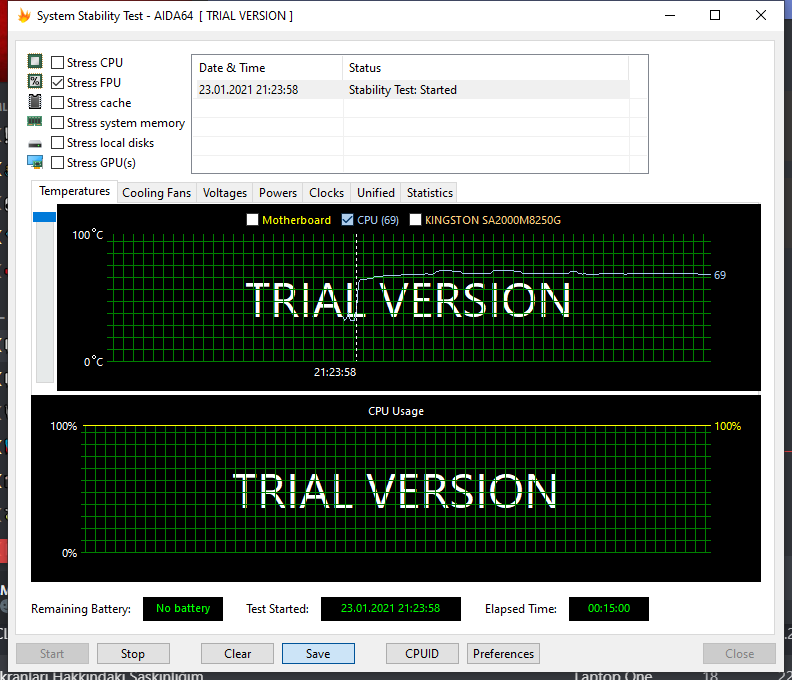Image resolution: width=792 pixels, height=680 pixels.
Task: Click the 69 temperature value label on graph
Action: (720, 275)
